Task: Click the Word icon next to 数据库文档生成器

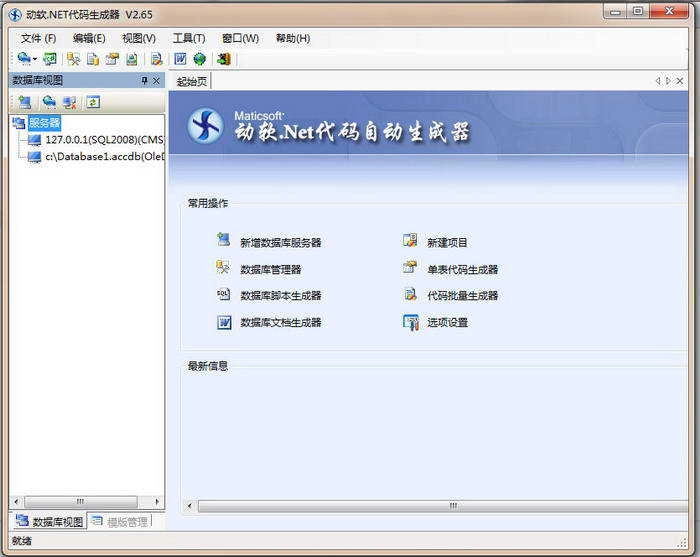Action: pos(224,322)
